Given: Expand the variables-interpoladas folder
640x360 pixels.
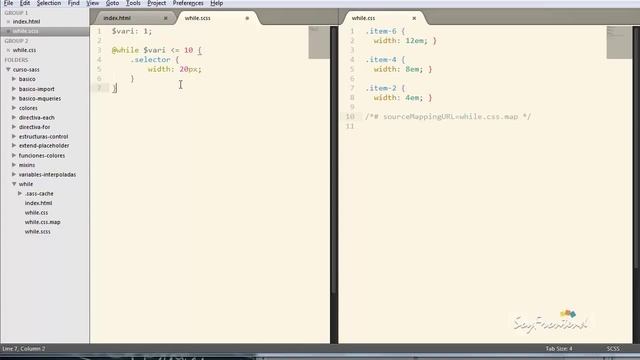Looking at the screenshot, I should pyautogui.click(x=14, y=174).
